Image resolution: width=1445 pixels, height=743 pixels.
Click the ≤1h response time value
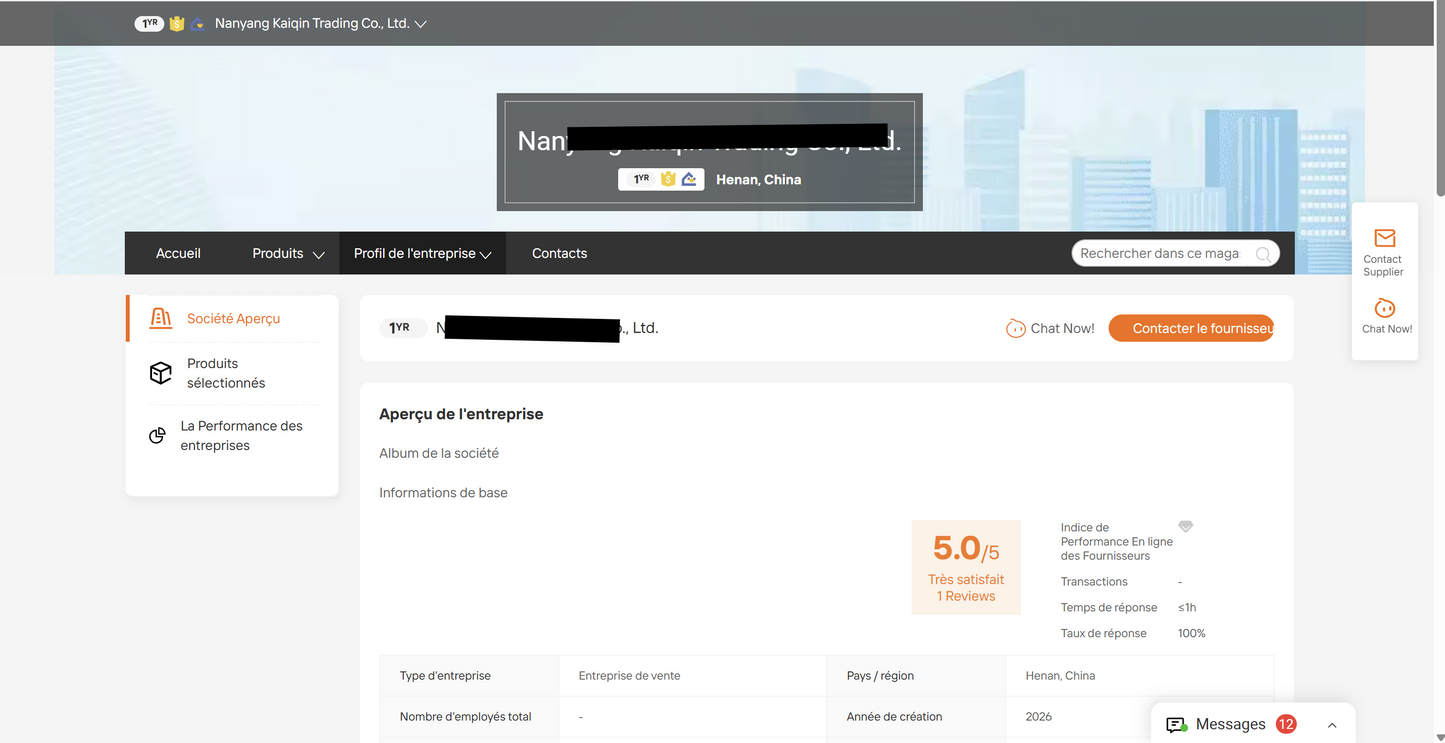1187,608
